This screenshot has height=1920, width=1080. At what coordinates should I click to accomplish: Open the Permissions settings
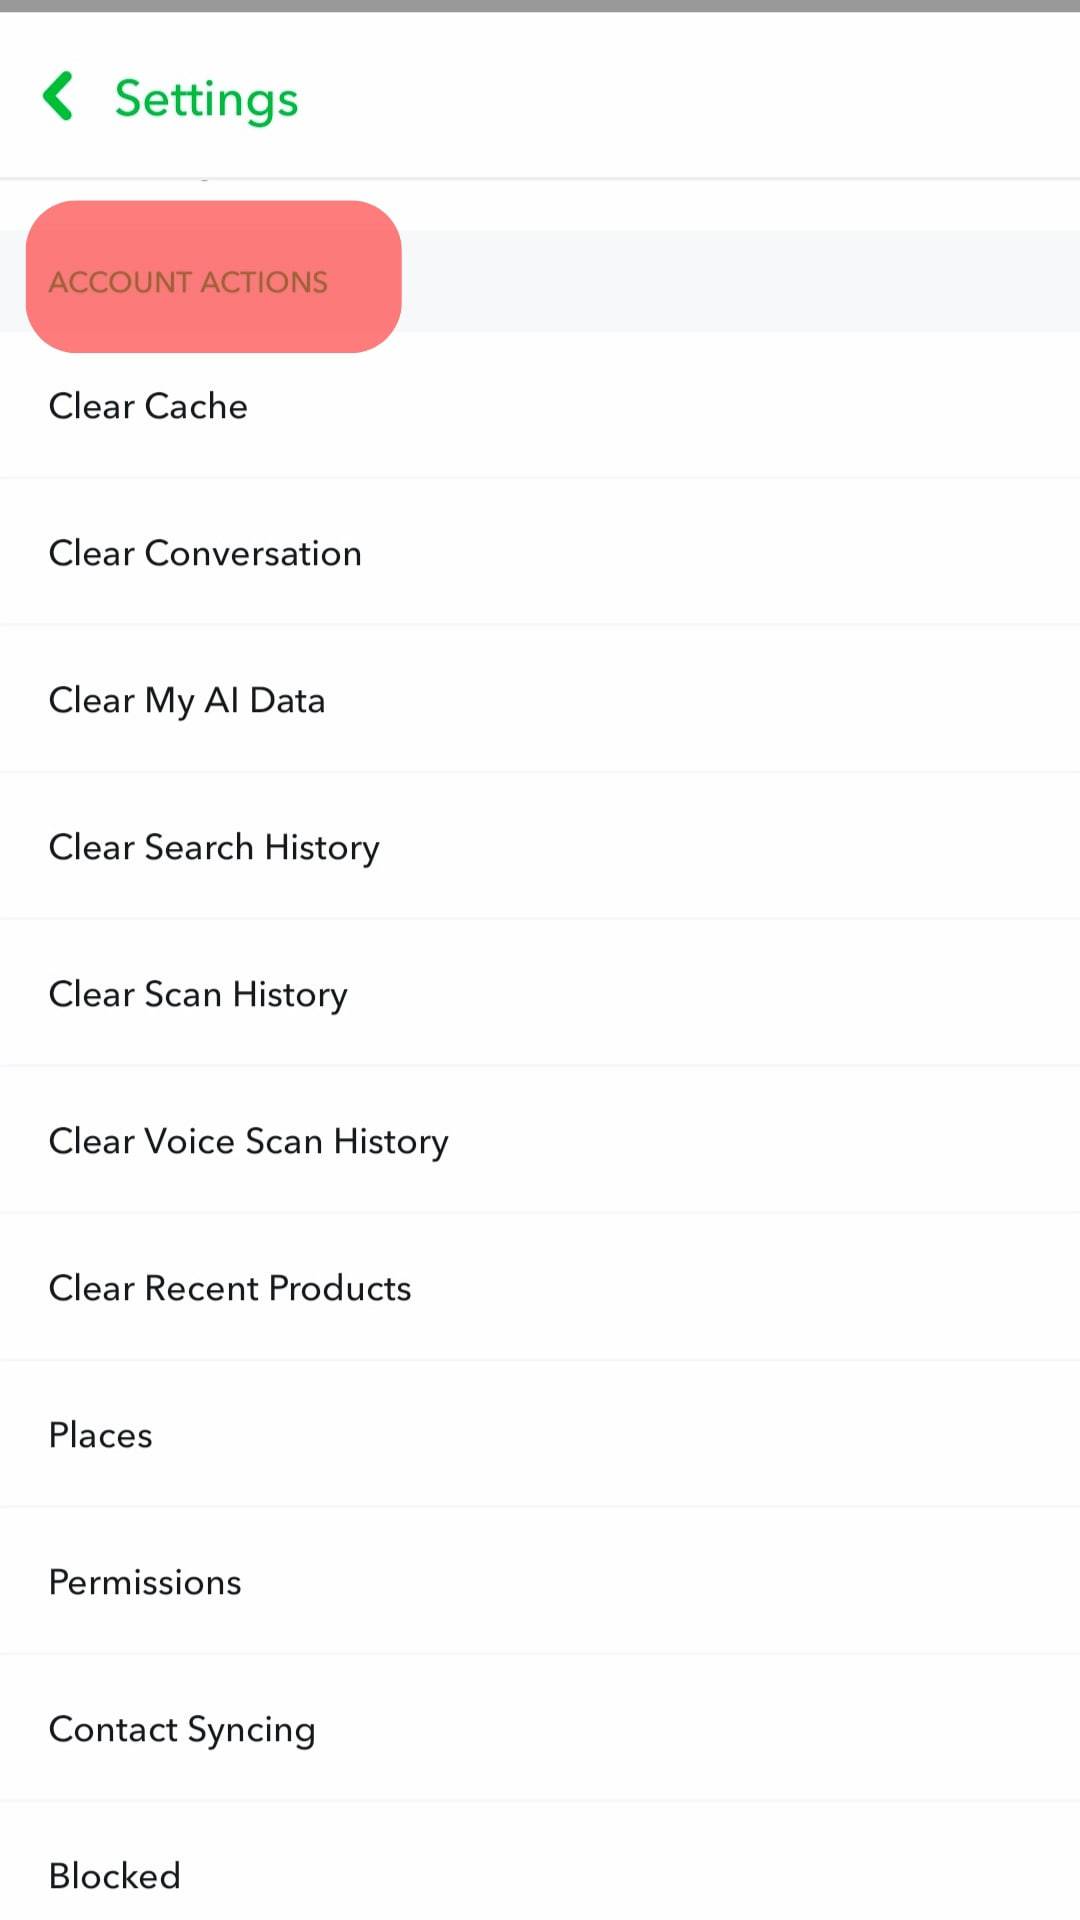pyautogui.click(x=145, y=1582)
